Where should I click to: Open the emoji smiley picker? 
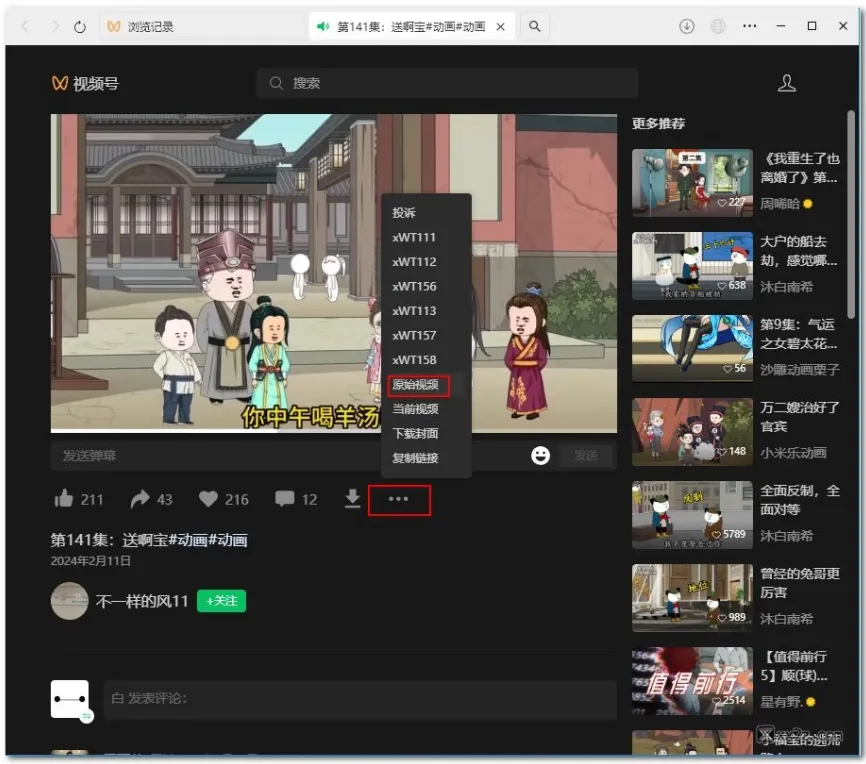[x=540, y=456]
